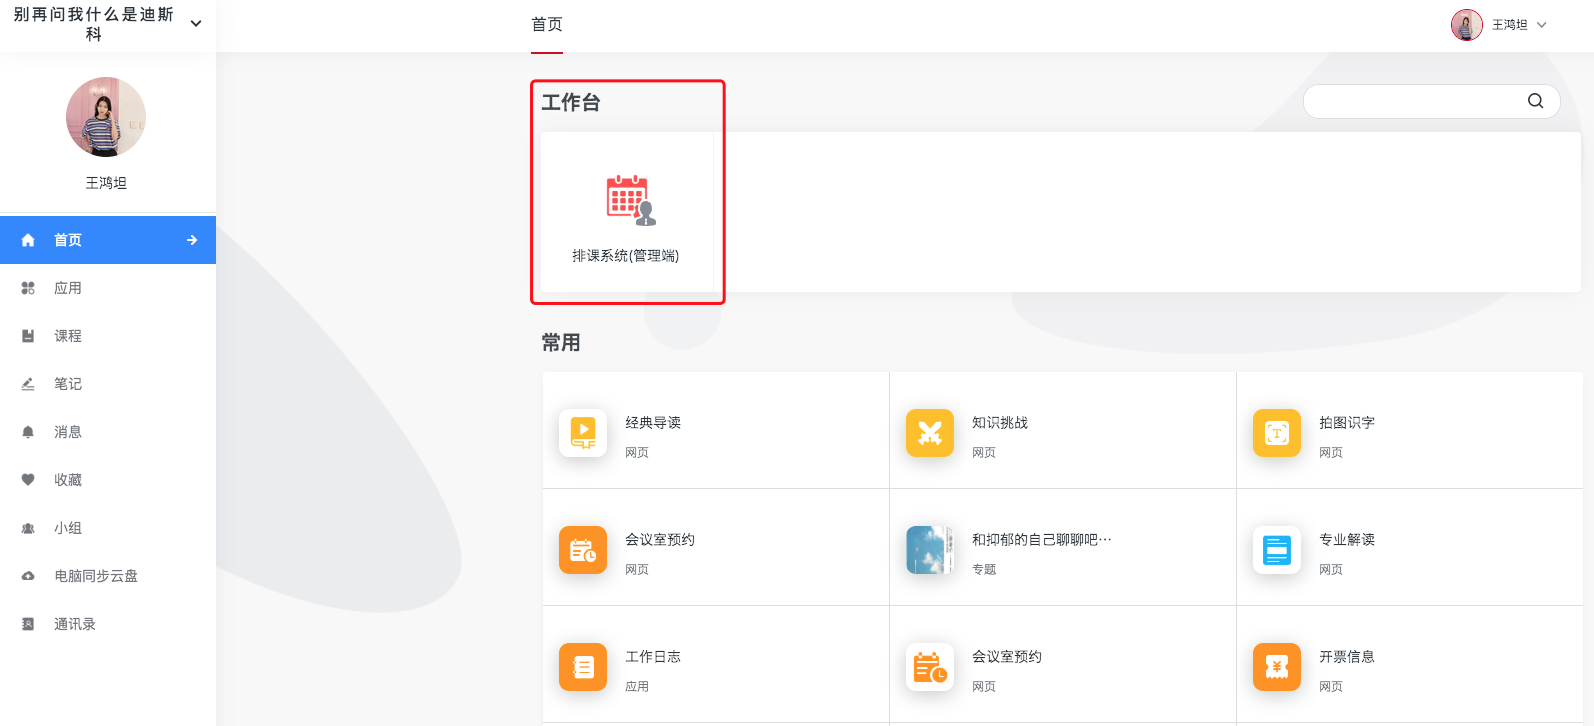Click the arrow on 首页 sidebar item
Screen dimensions: 1594x726
point(192,240)
